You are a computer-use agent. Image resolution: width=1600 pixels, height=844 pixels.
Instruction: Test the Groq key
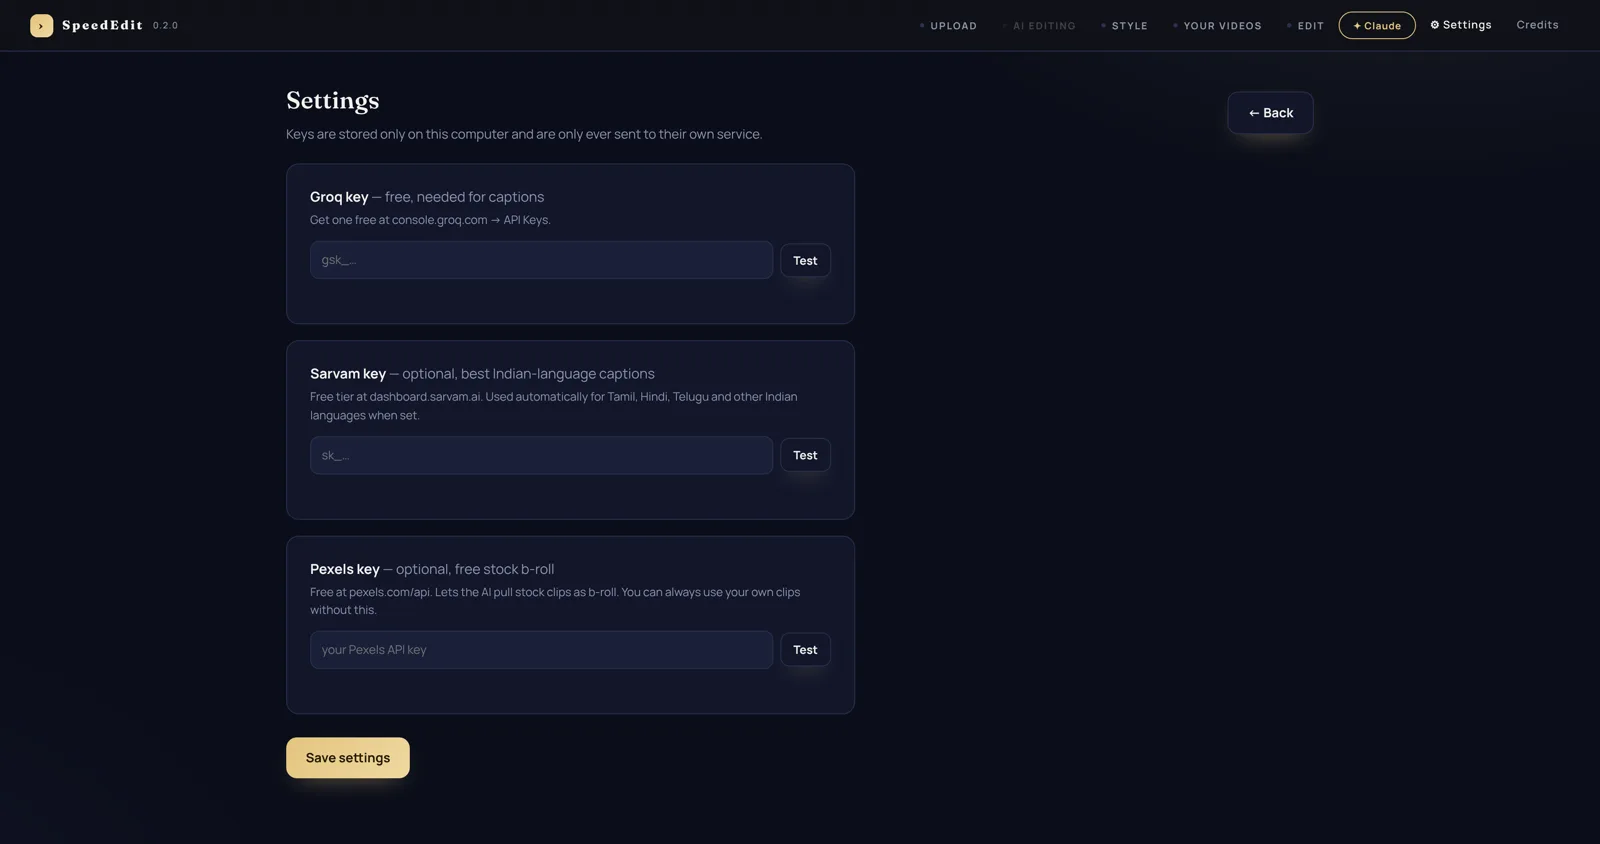(805, 260)
